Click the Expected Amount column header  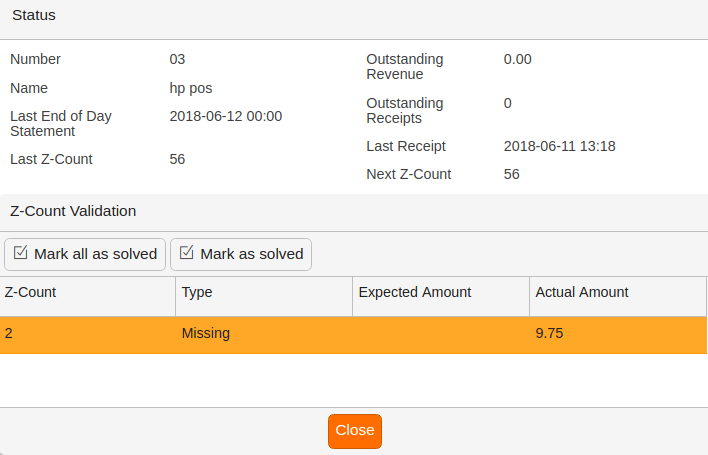441,296
